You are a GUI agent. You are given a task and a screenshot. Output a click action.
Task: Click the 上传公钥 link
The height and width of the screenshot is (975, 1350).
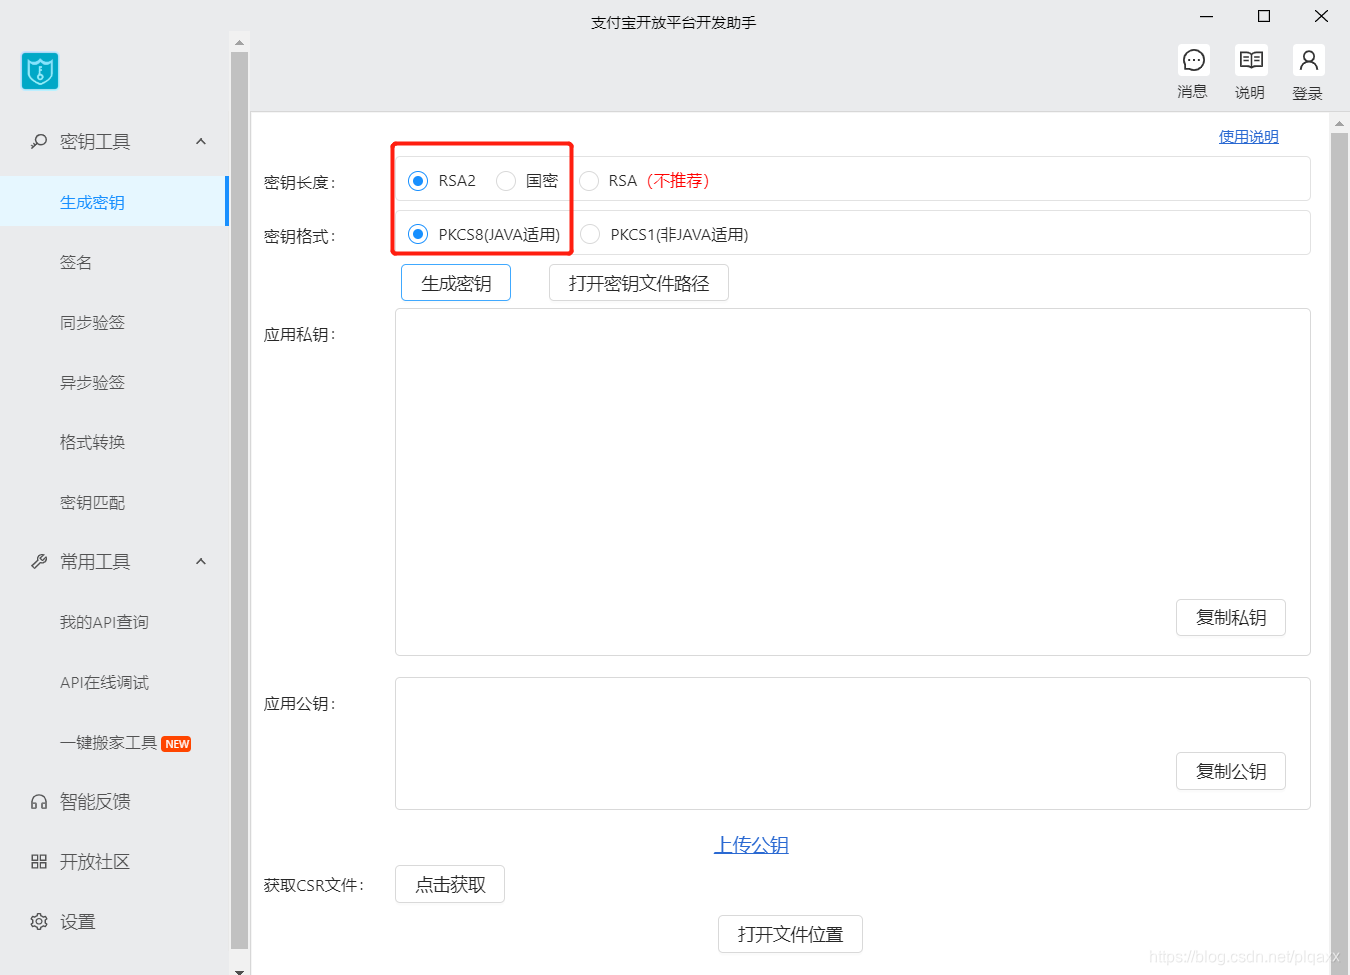(751, 845)
